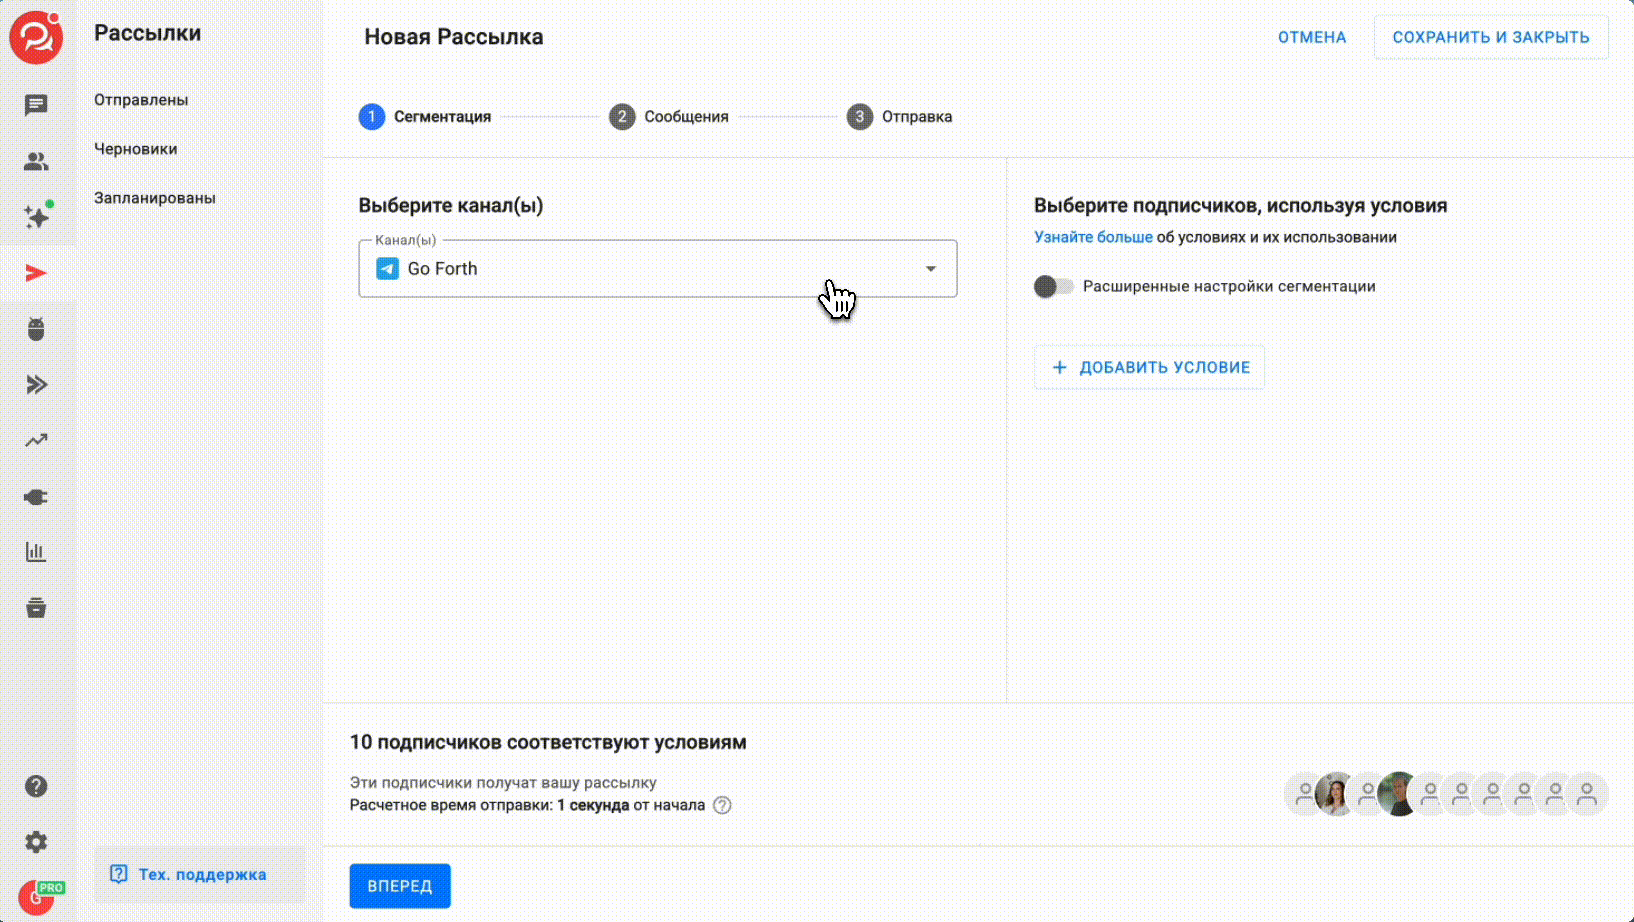Expand the Канал(ы) dropdown arrow

click(930, 269)
